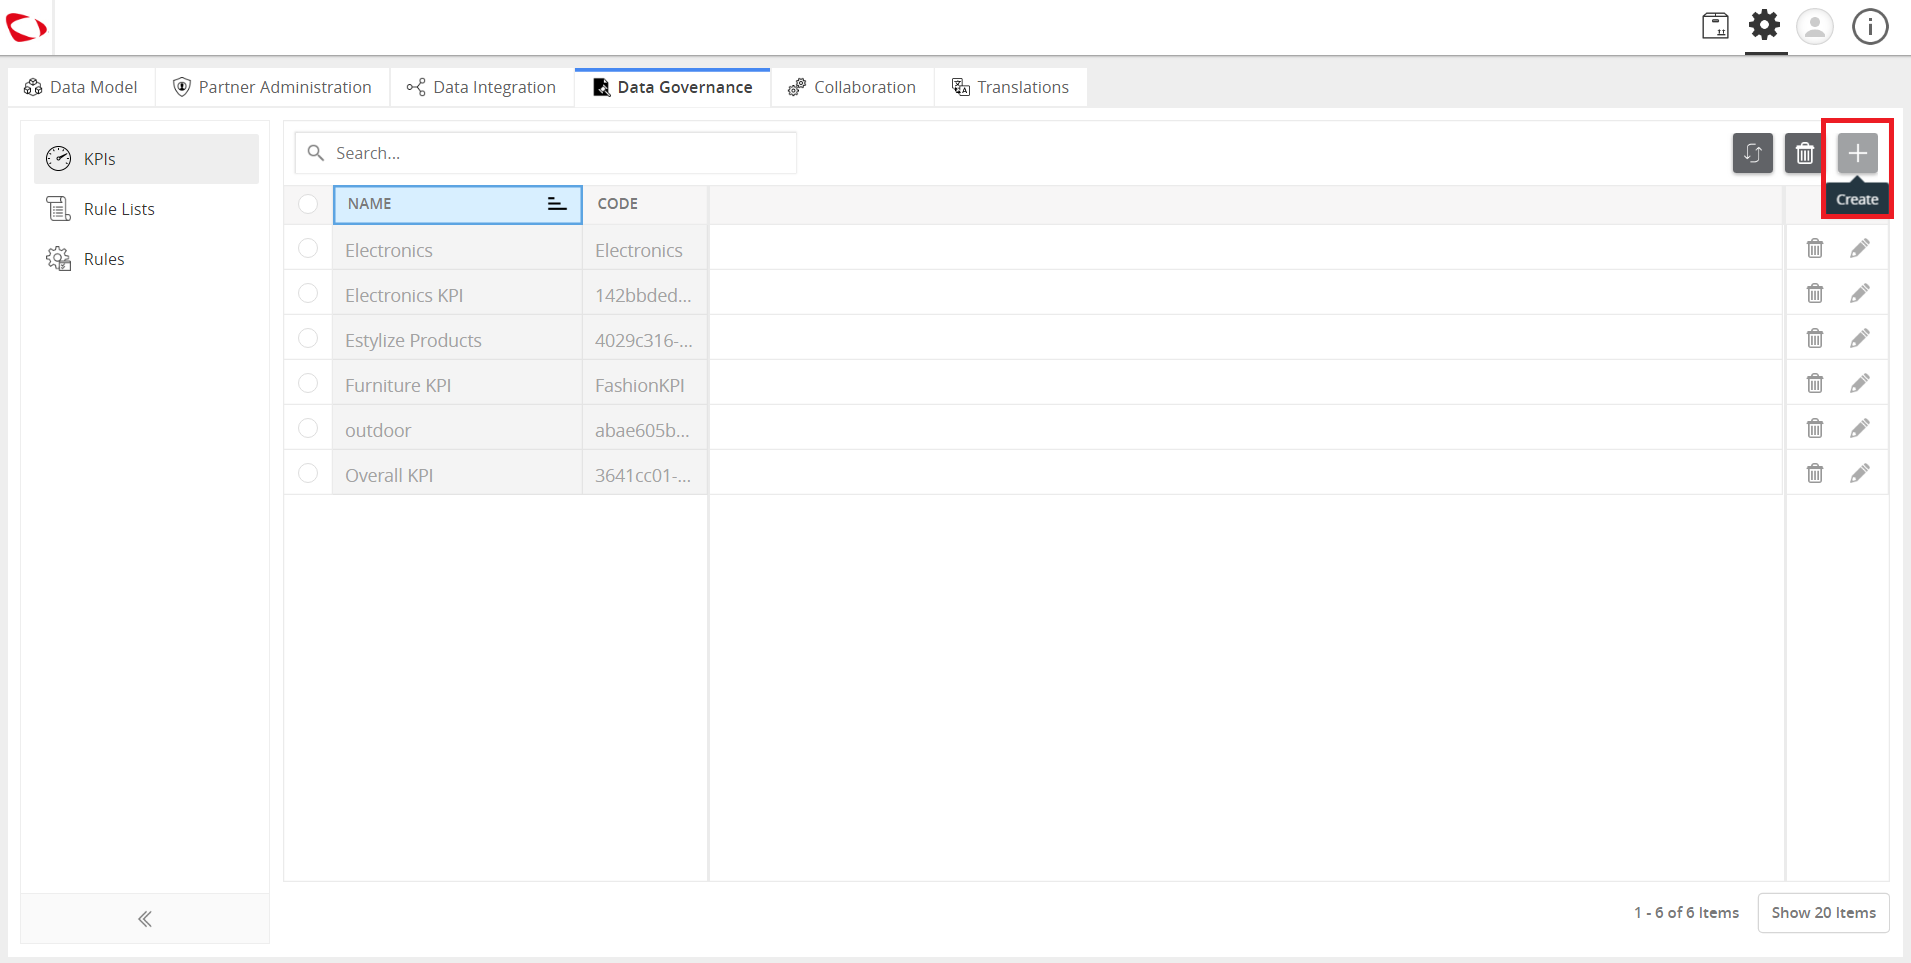The image size is (1911, 963).
Task: Click the Search input field
Action: click(x=545, y=153)
